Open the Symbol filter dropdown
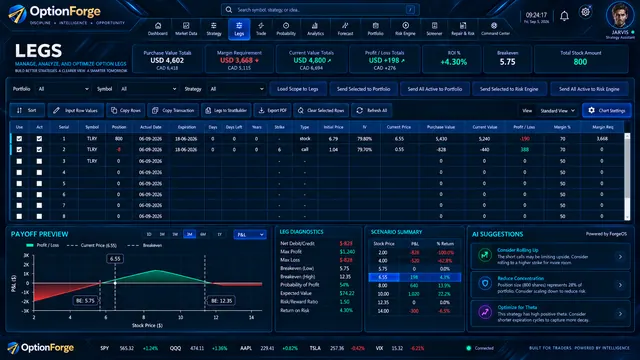Image resolution: width=640 pixels, height=360 pixels. coord(148,89)
